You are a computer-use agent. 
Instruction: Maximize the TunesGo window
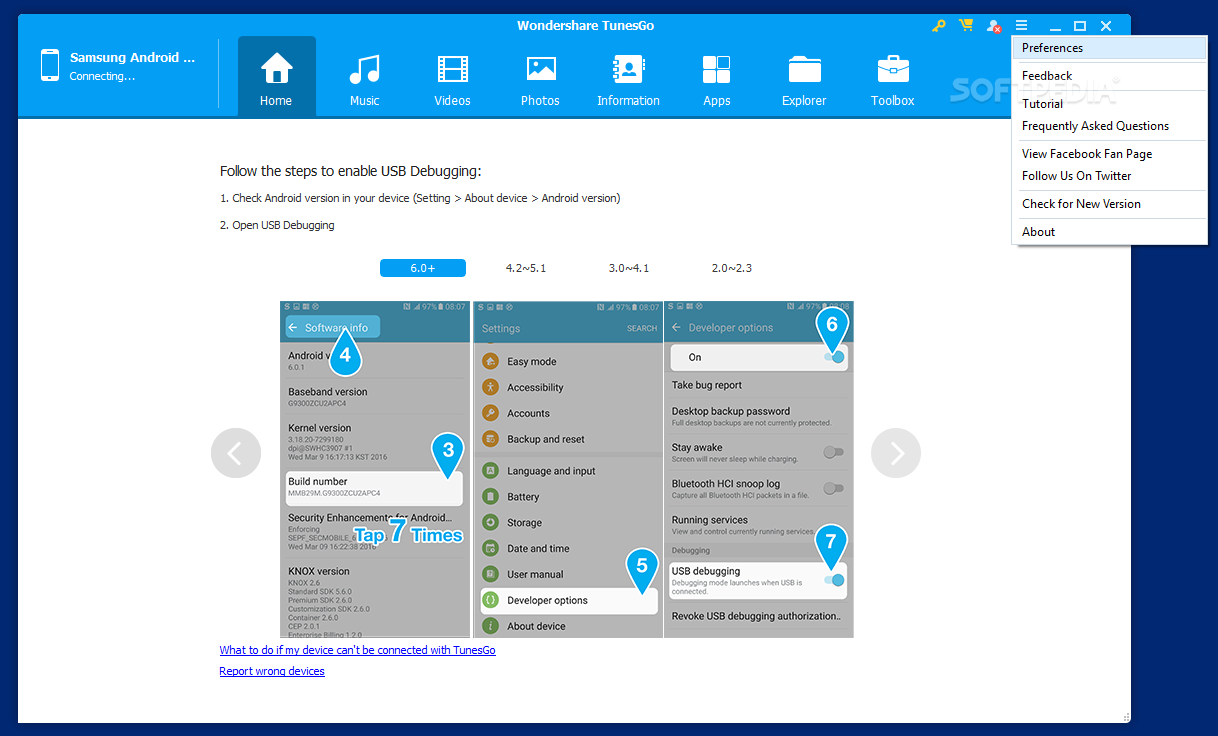(x=1080, y=26)
